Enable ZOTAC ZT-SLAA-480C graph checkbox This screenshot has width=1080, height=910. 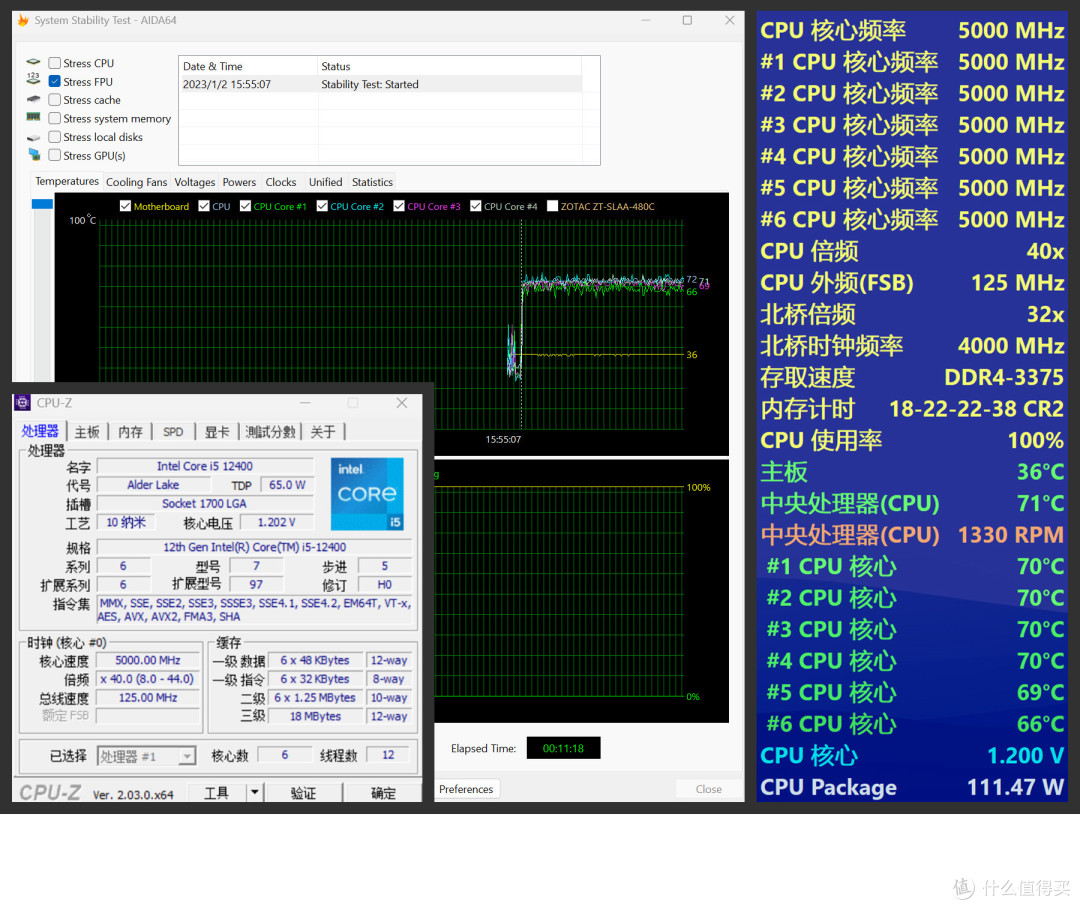pos(552,206)
